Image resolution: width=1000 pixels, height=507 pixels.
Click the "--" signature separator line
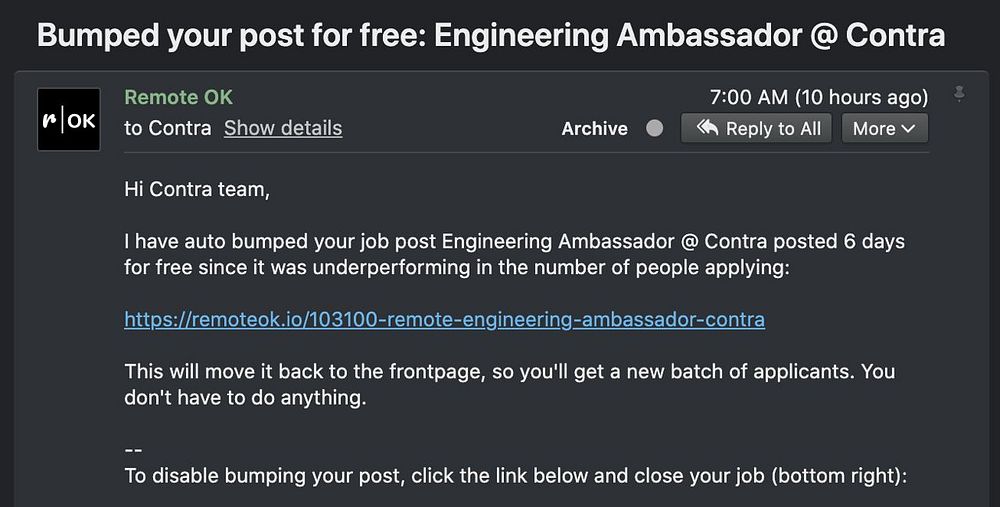coord(134,450)
